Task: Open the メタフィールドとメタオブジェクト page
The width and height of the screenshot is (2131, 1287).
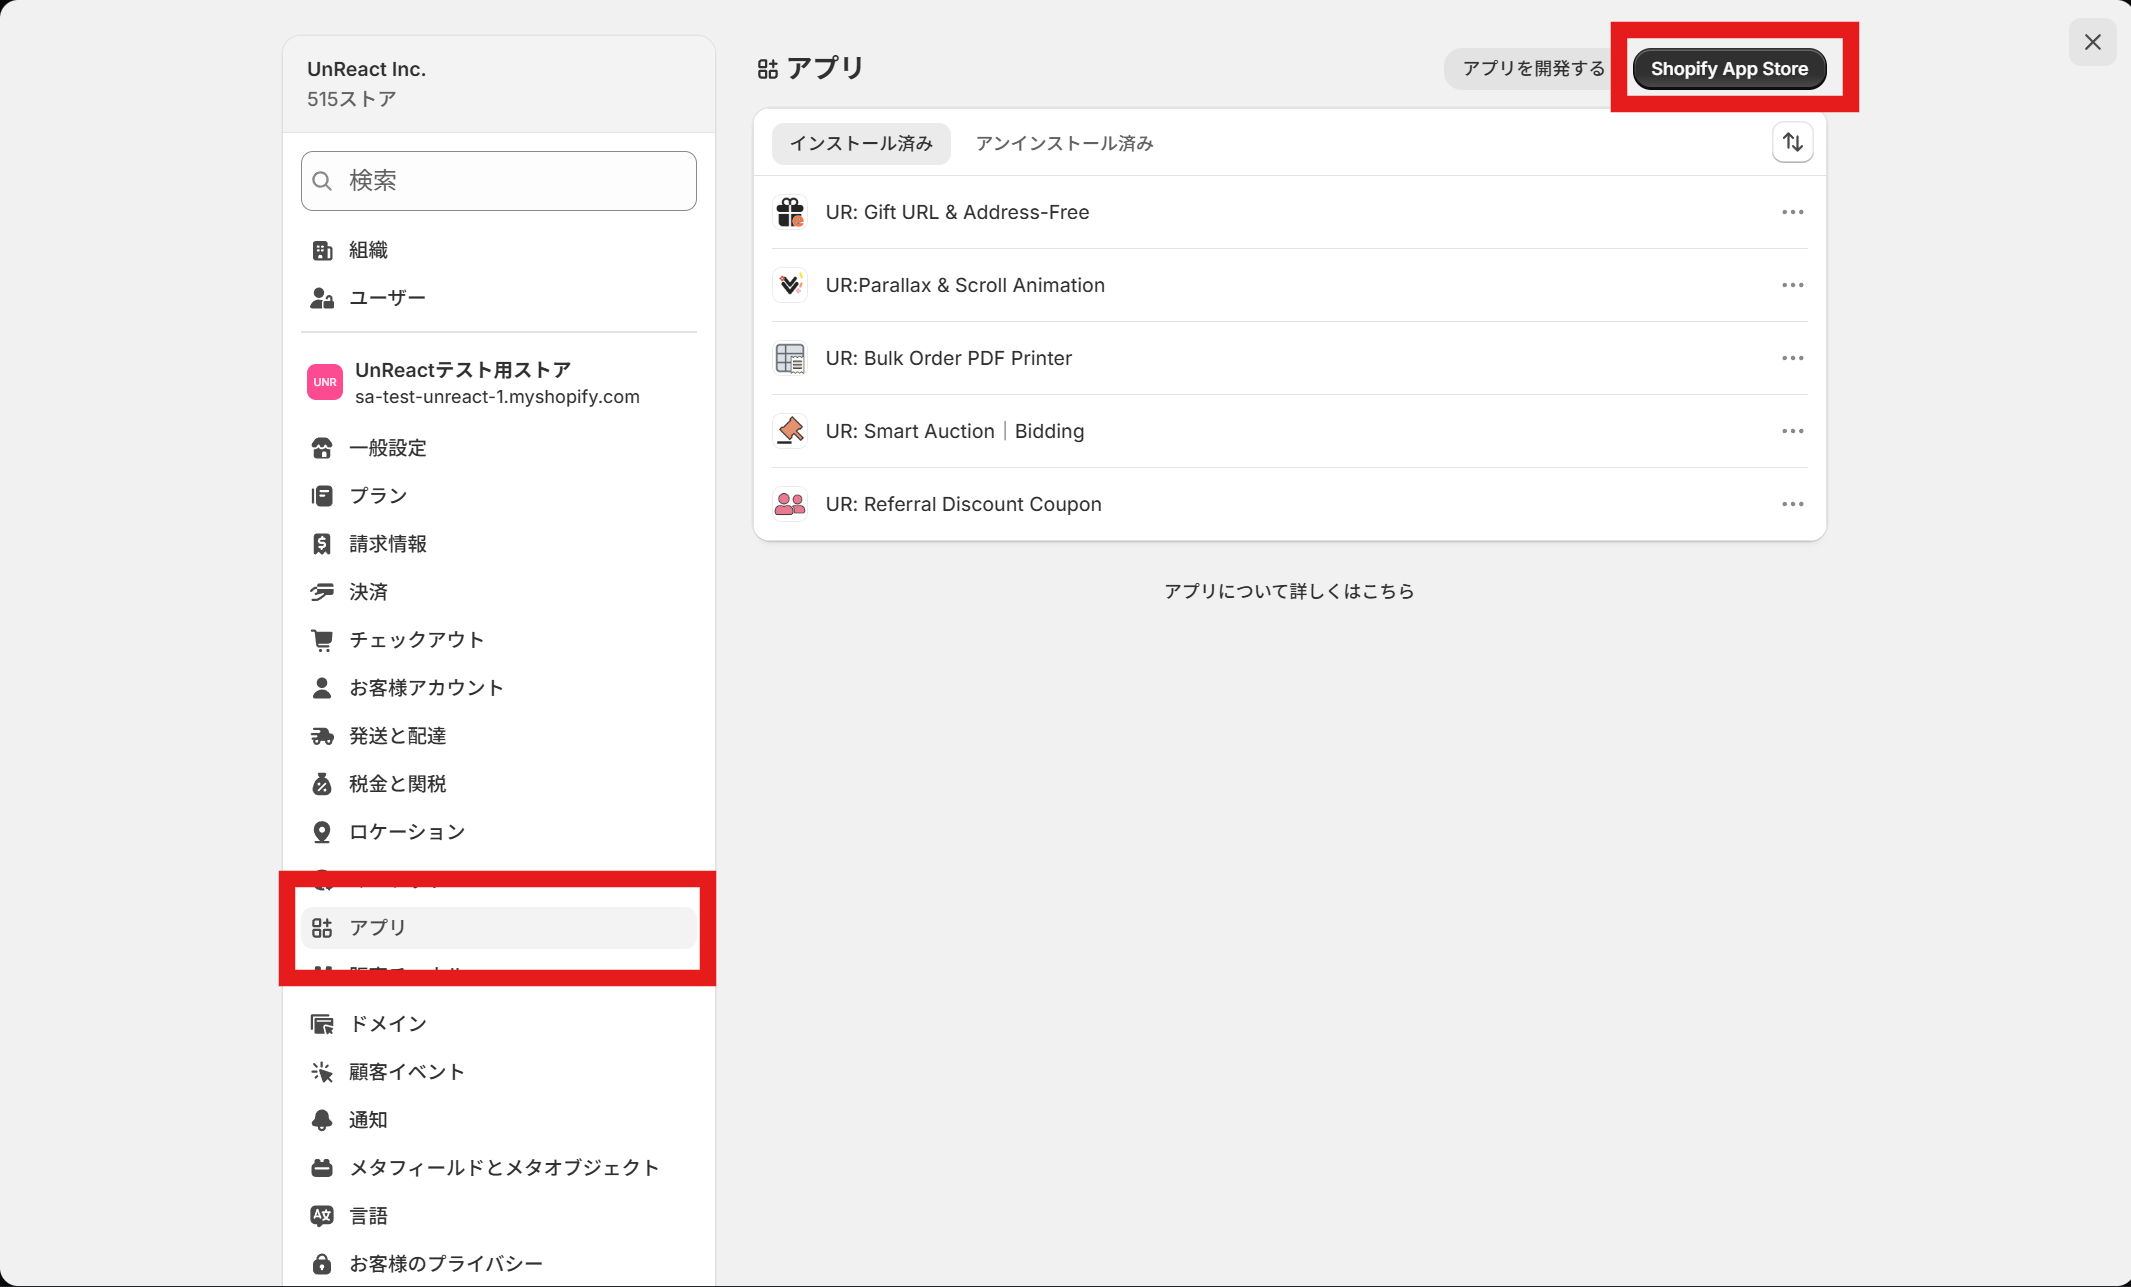Action: coord(498,1168)
